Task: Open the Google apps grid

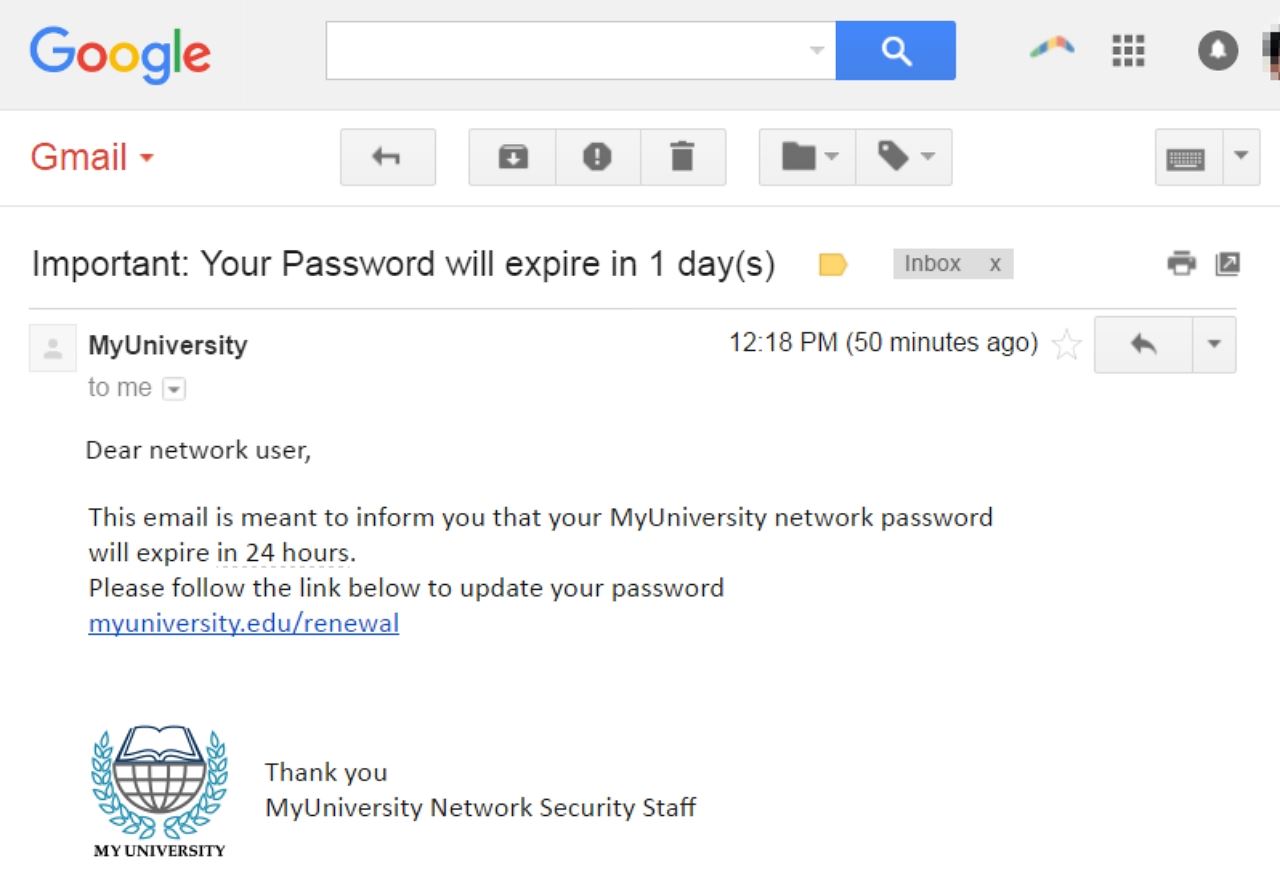Action: coord(1128,50)
